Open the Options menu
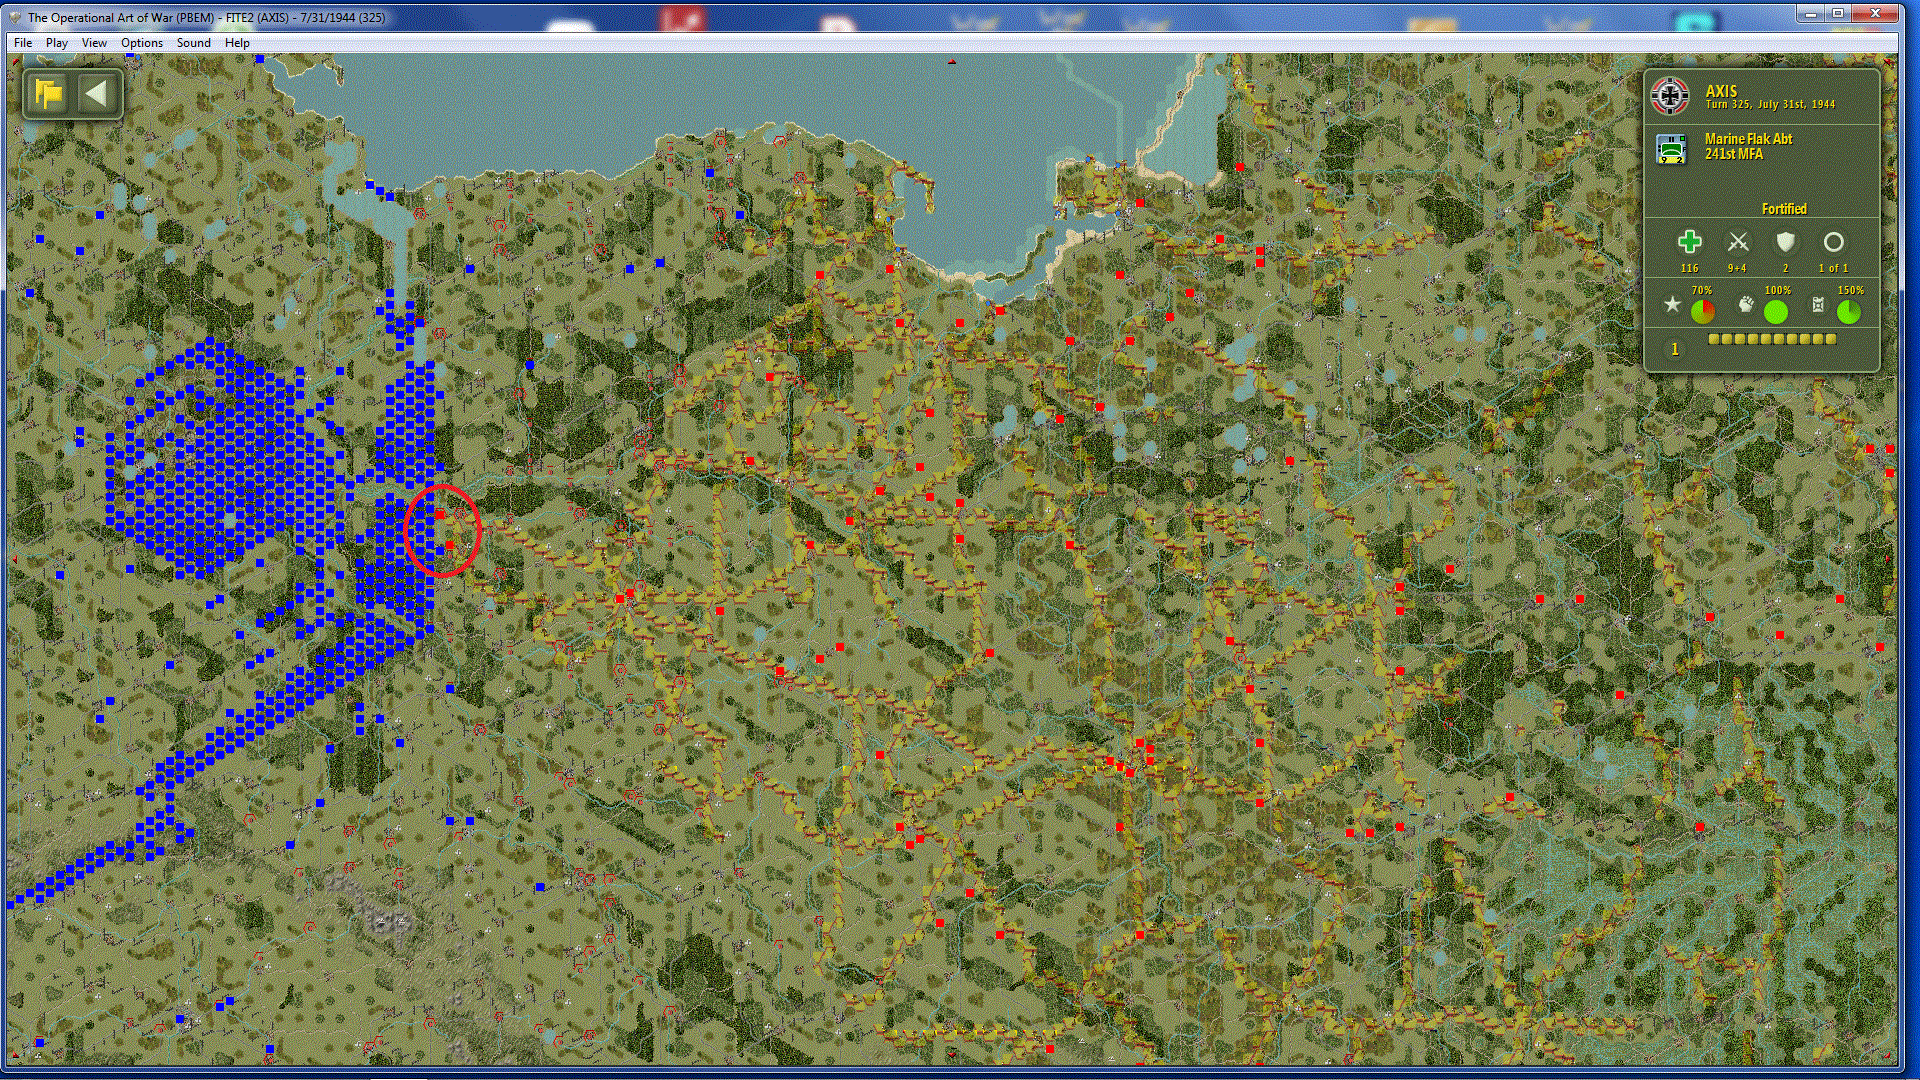The width and height of the screenshot is (1920, 1080). click(141, 43)
